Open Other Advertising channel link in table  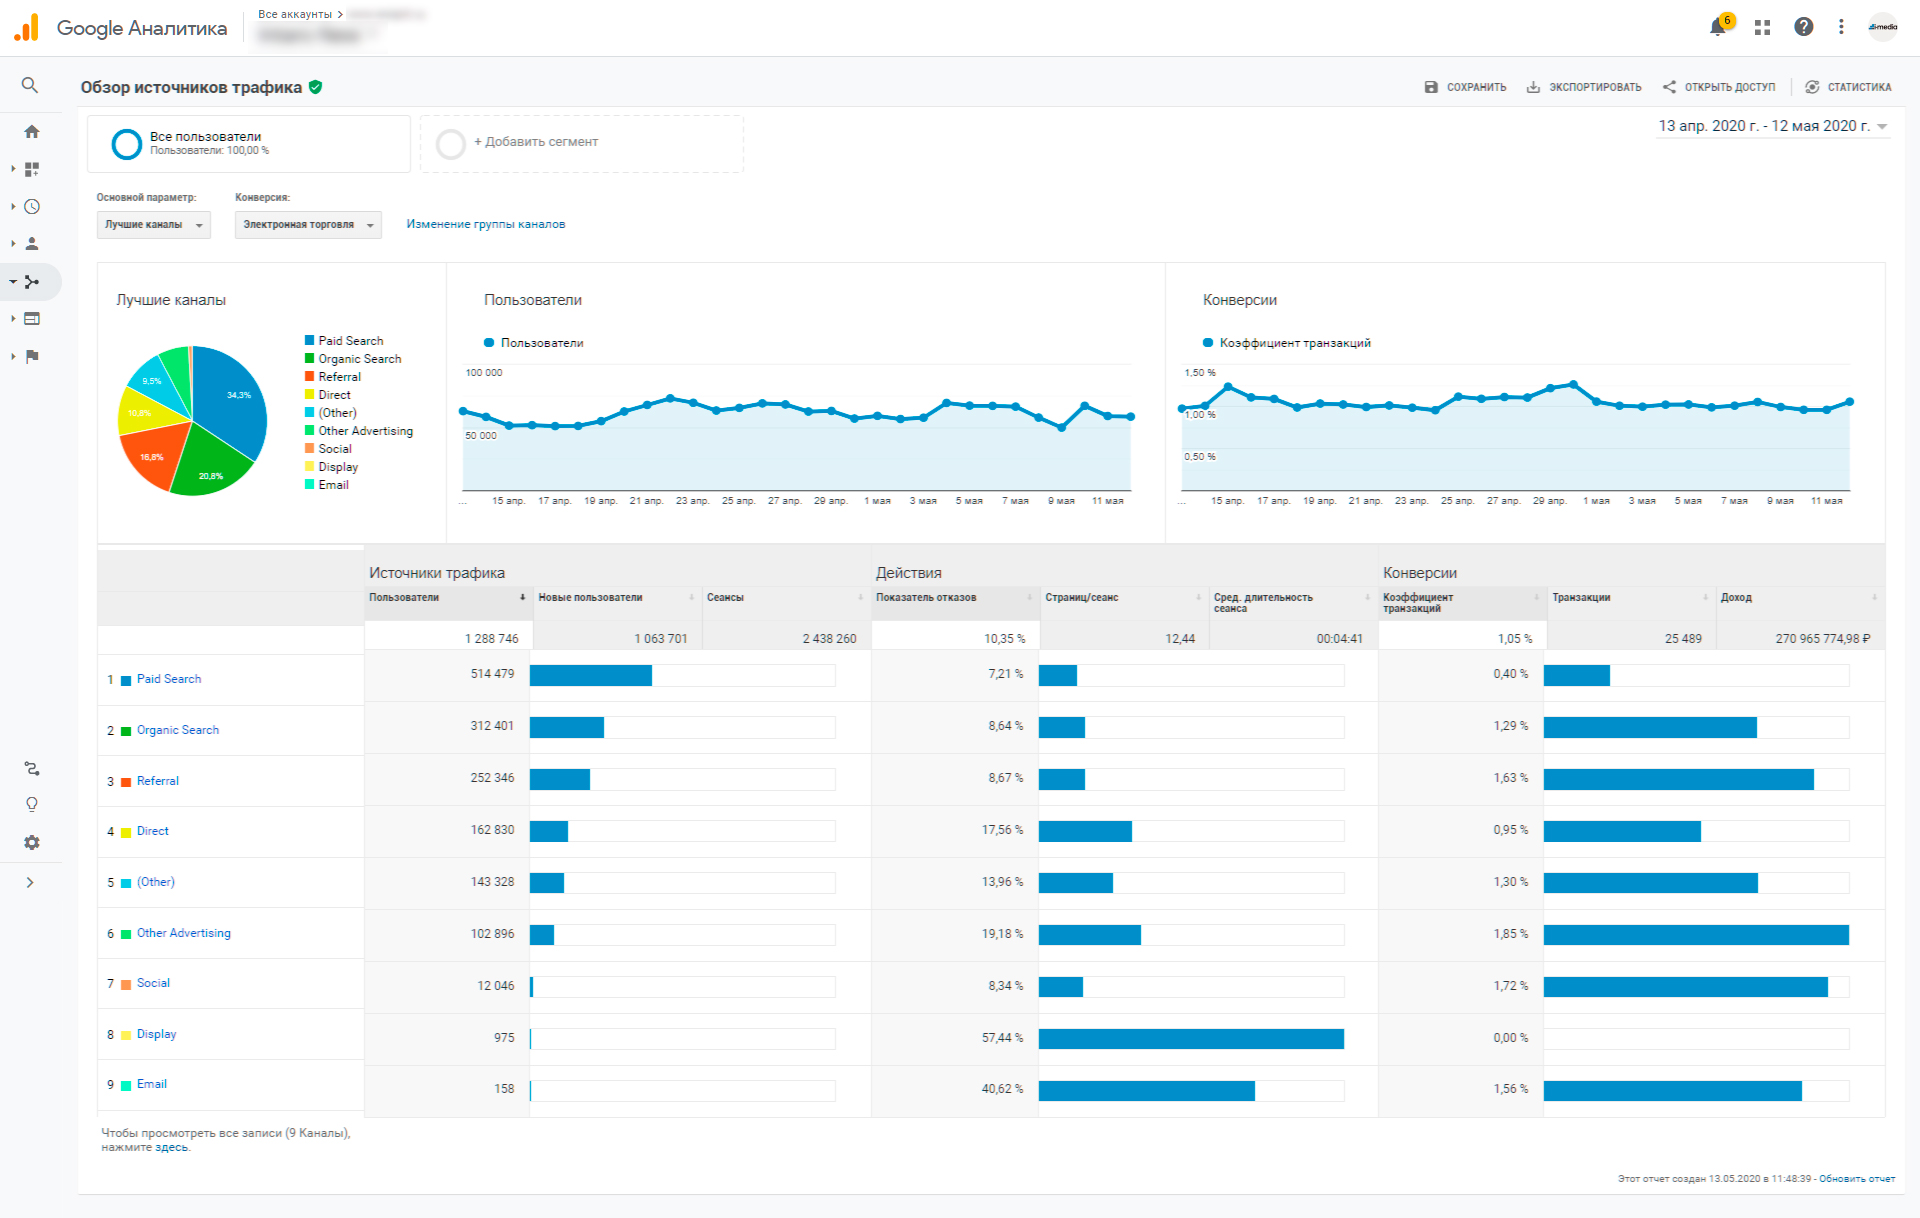click(184, 933)
